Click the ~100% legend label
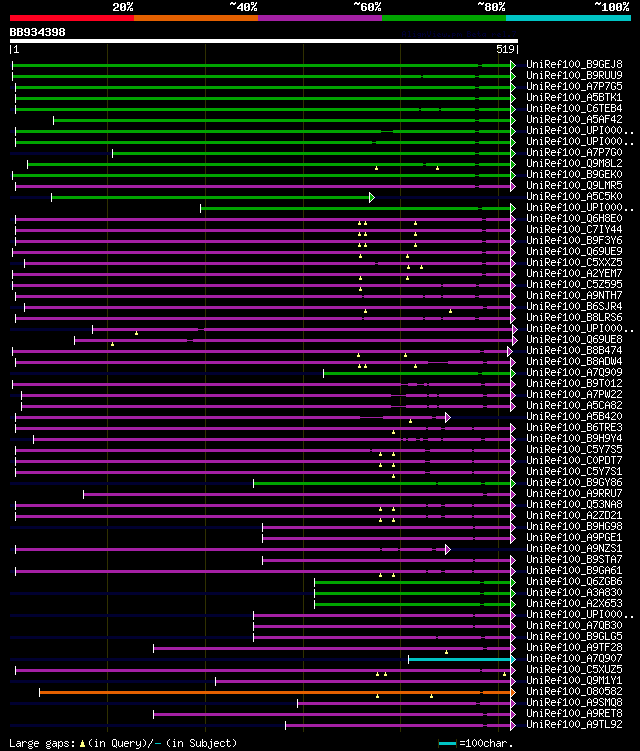Image resolution: width=640 pixels, height=751 pixels. [612, 7]
